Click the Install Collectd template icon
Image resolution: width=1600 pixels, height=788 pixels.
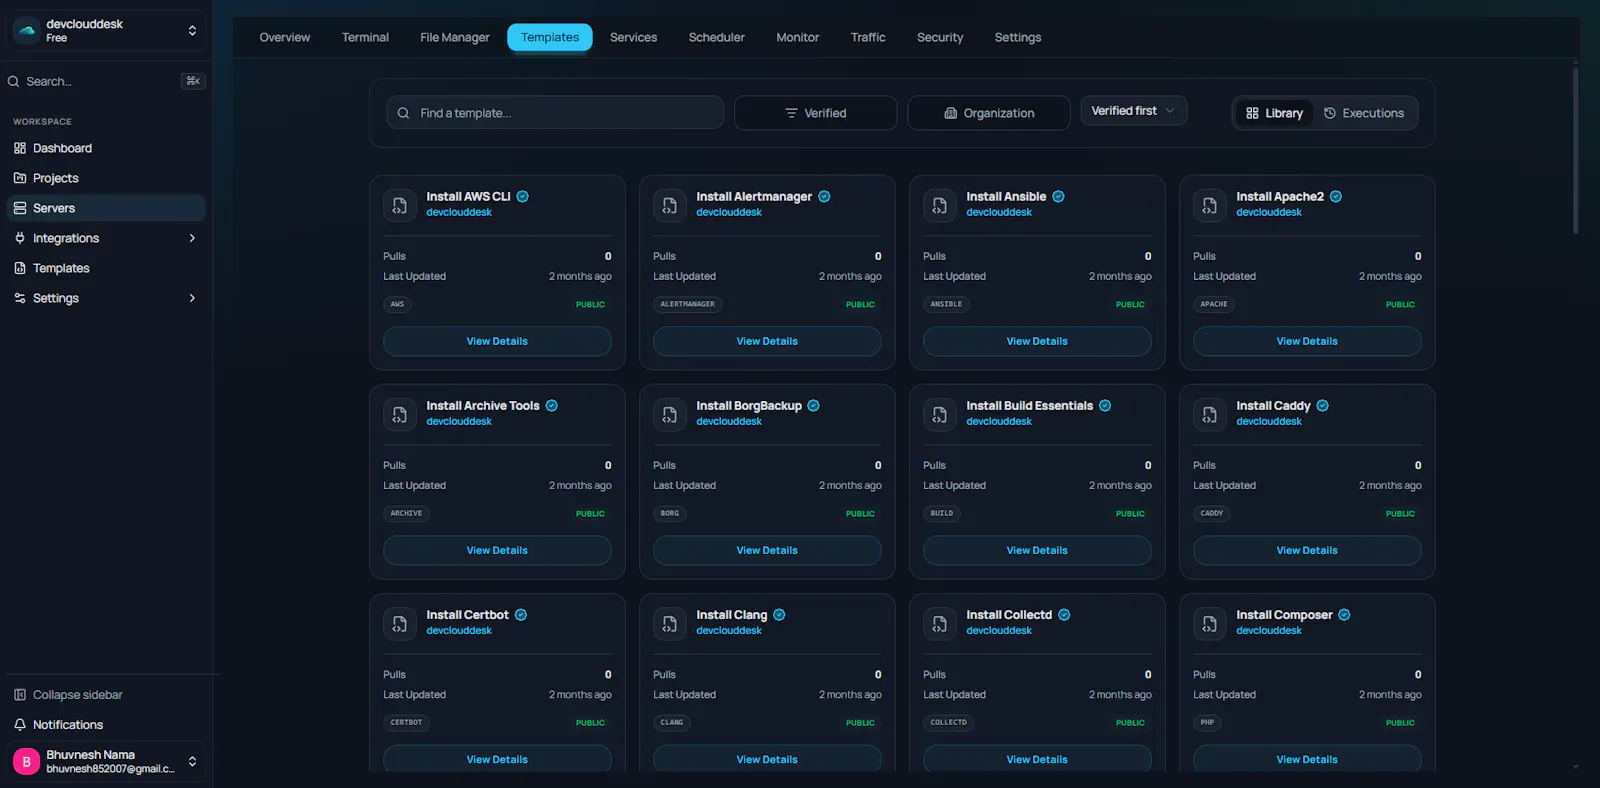[940, 623]
